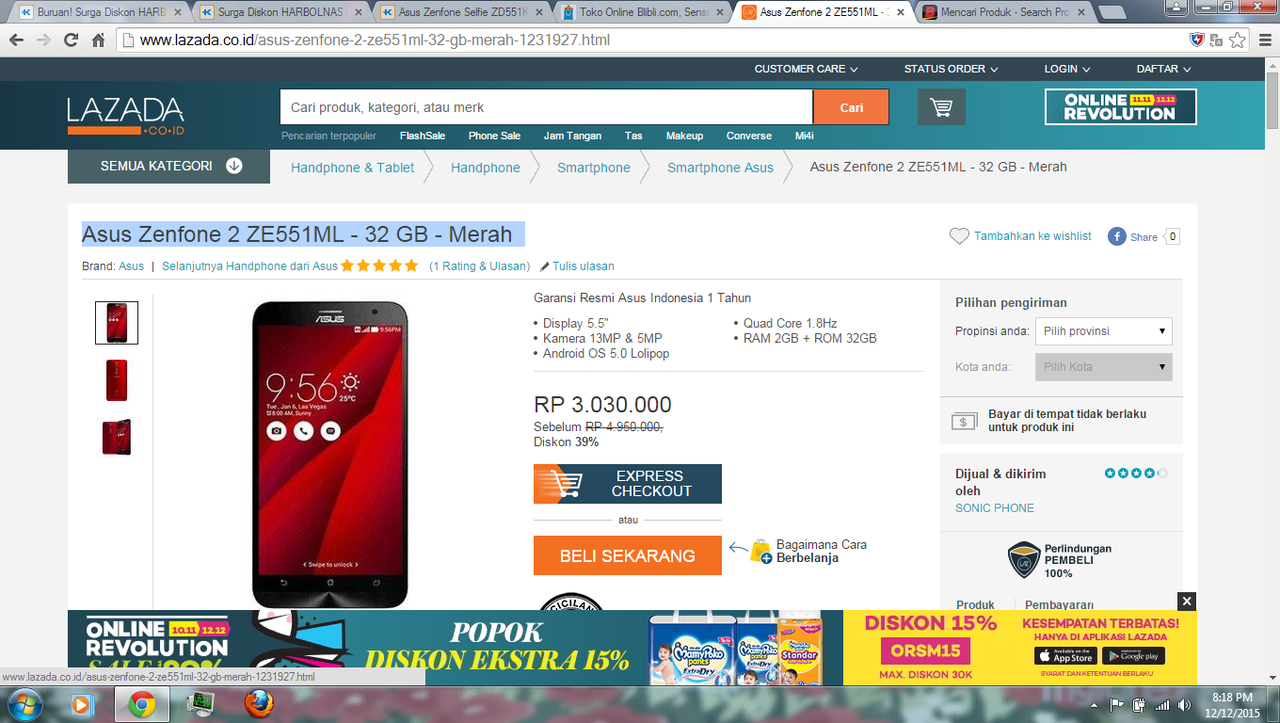Image resolution: width=1280 pixels, height=723 pixels.
Task: Launch Firefox from the taskbar
Action: (x=258, y=704)
